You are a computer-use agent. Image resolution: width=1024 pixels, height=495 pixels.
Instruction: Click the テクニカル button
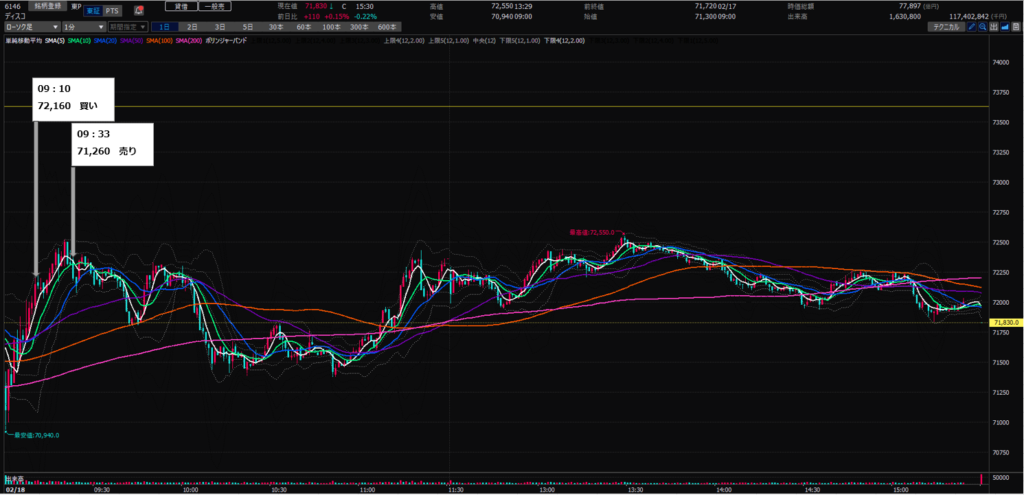pyautogui.click(x=946, y=27)
